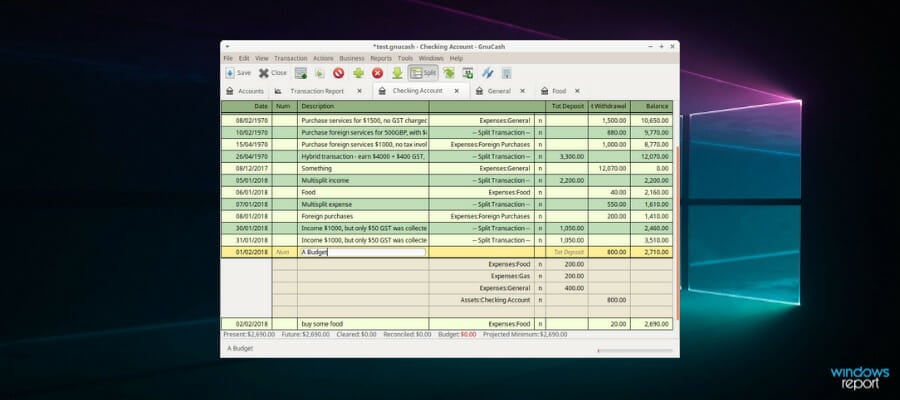
Task: Record the transaction with the green plus icon
Action: [x=358, y=73]
